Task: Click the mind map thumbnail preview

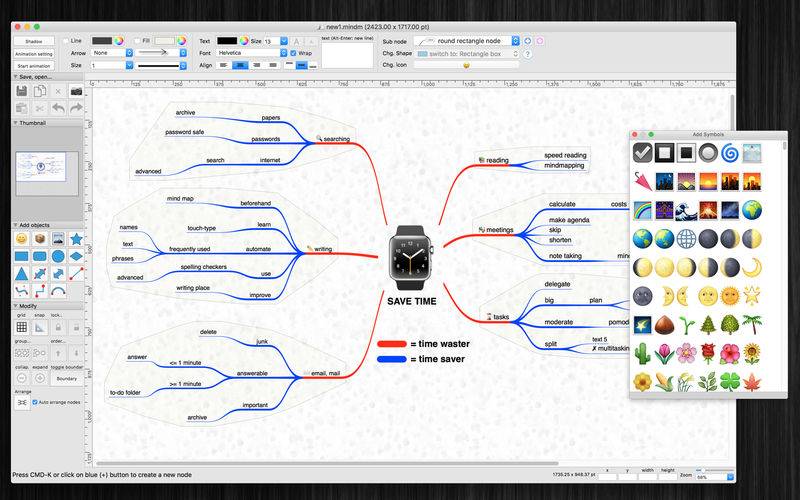Action: click(x=41, y=166)
